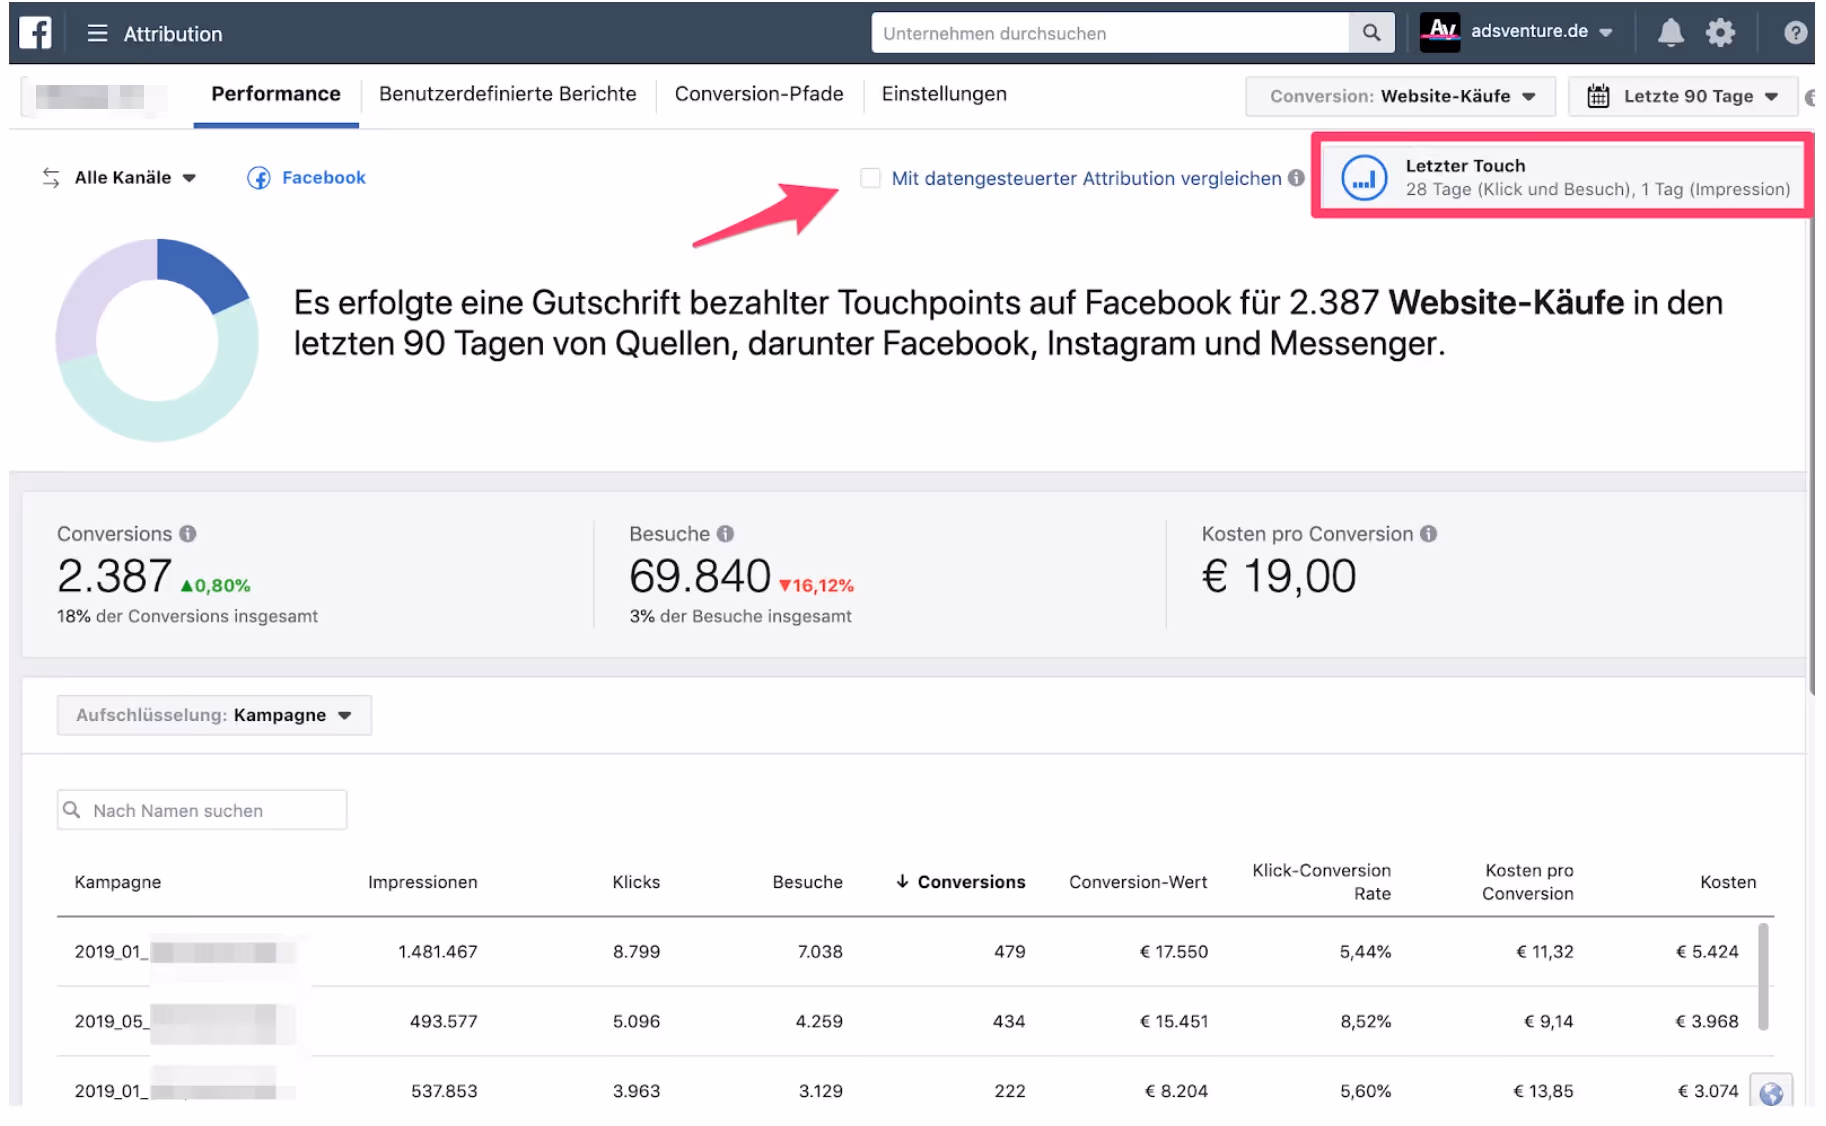
Task: Click the info icon beside Conversions
Action: [188, 534]
